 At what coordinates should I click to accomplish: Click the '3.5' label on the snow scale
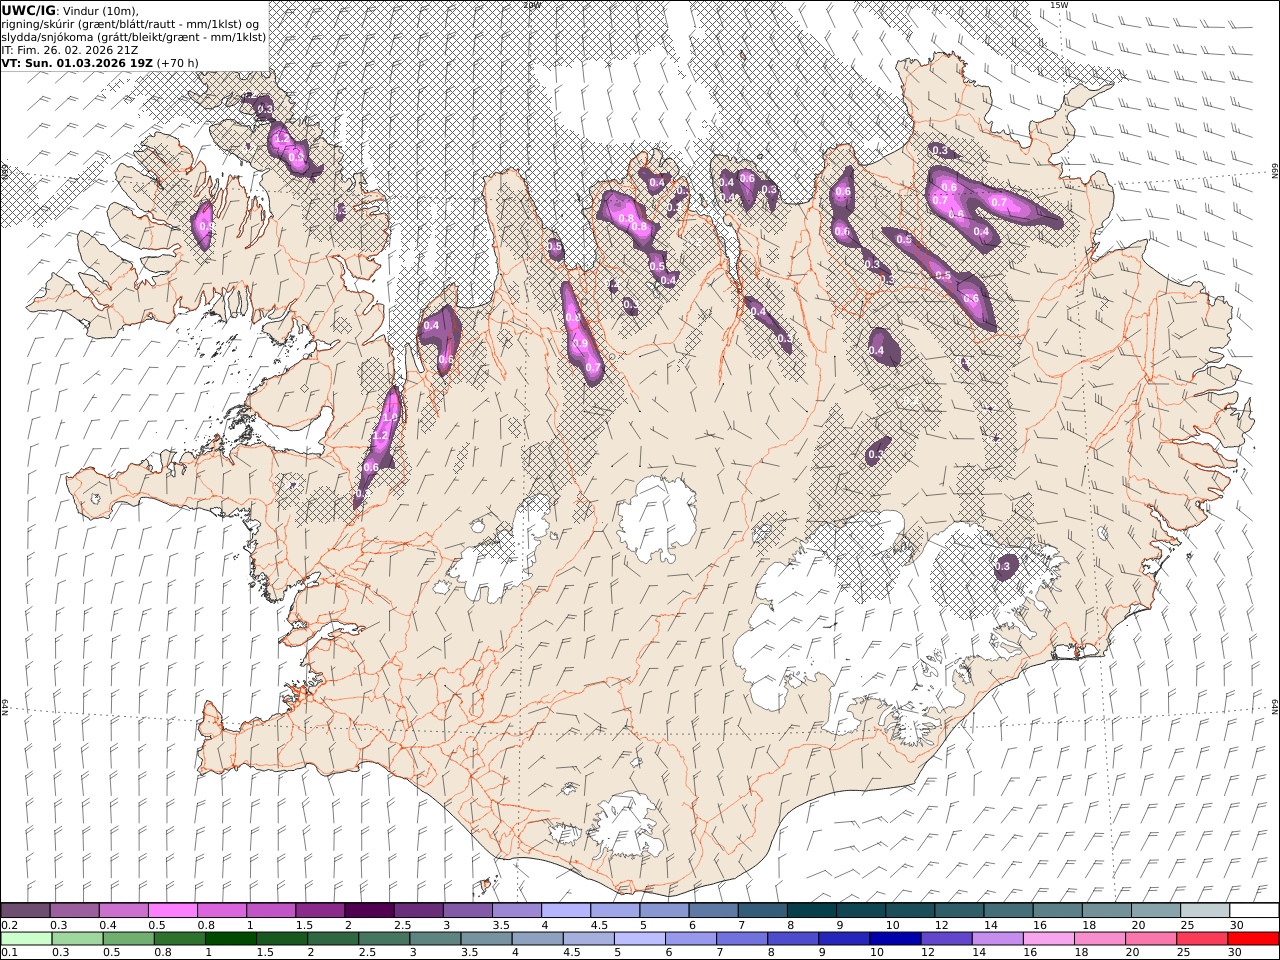(x=501, y=925)
